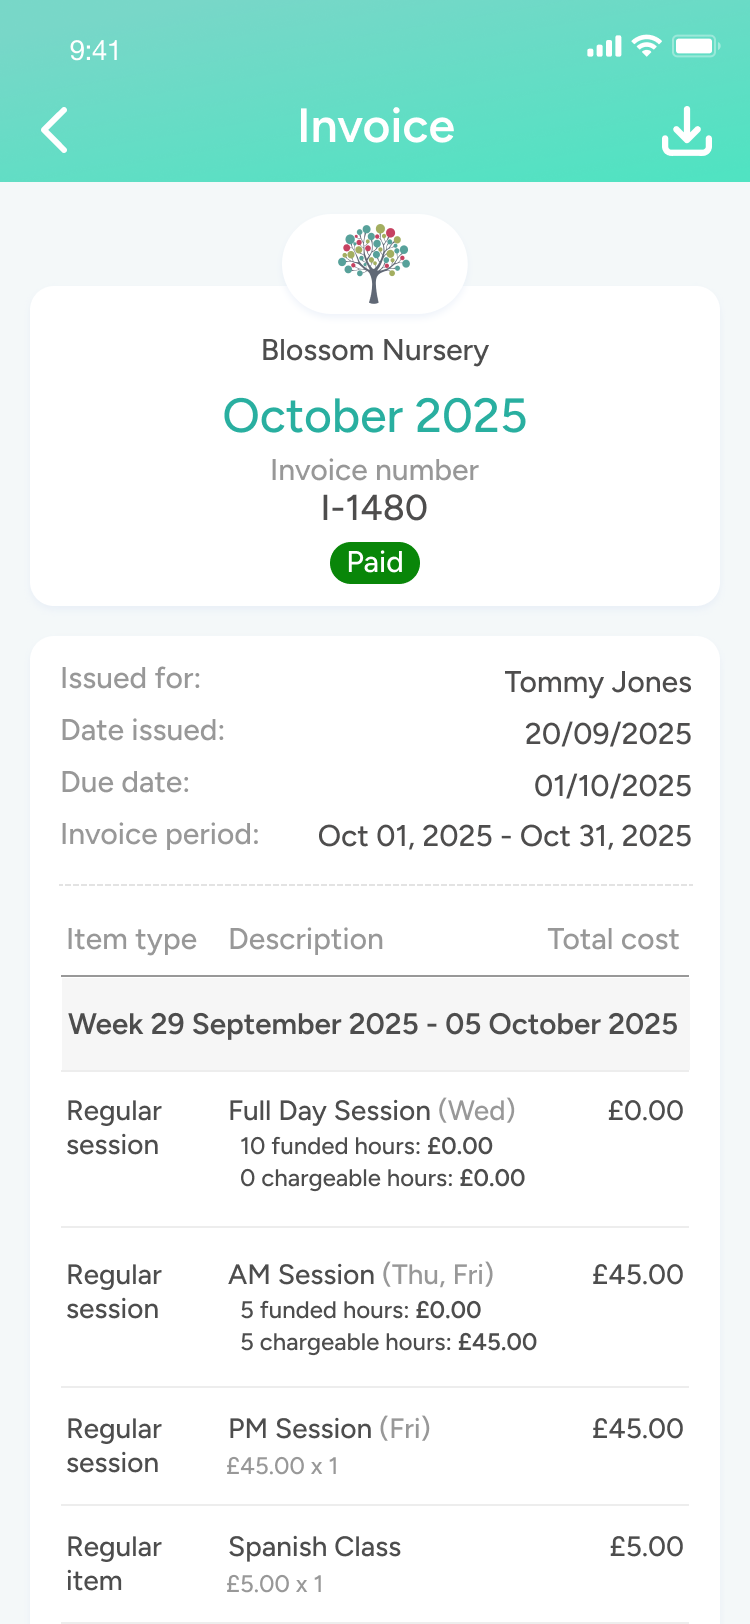Viewport: 750px width, 1624px height.
Task: Tap the Wi-Fi status icon
Action: tap(648, 46)
